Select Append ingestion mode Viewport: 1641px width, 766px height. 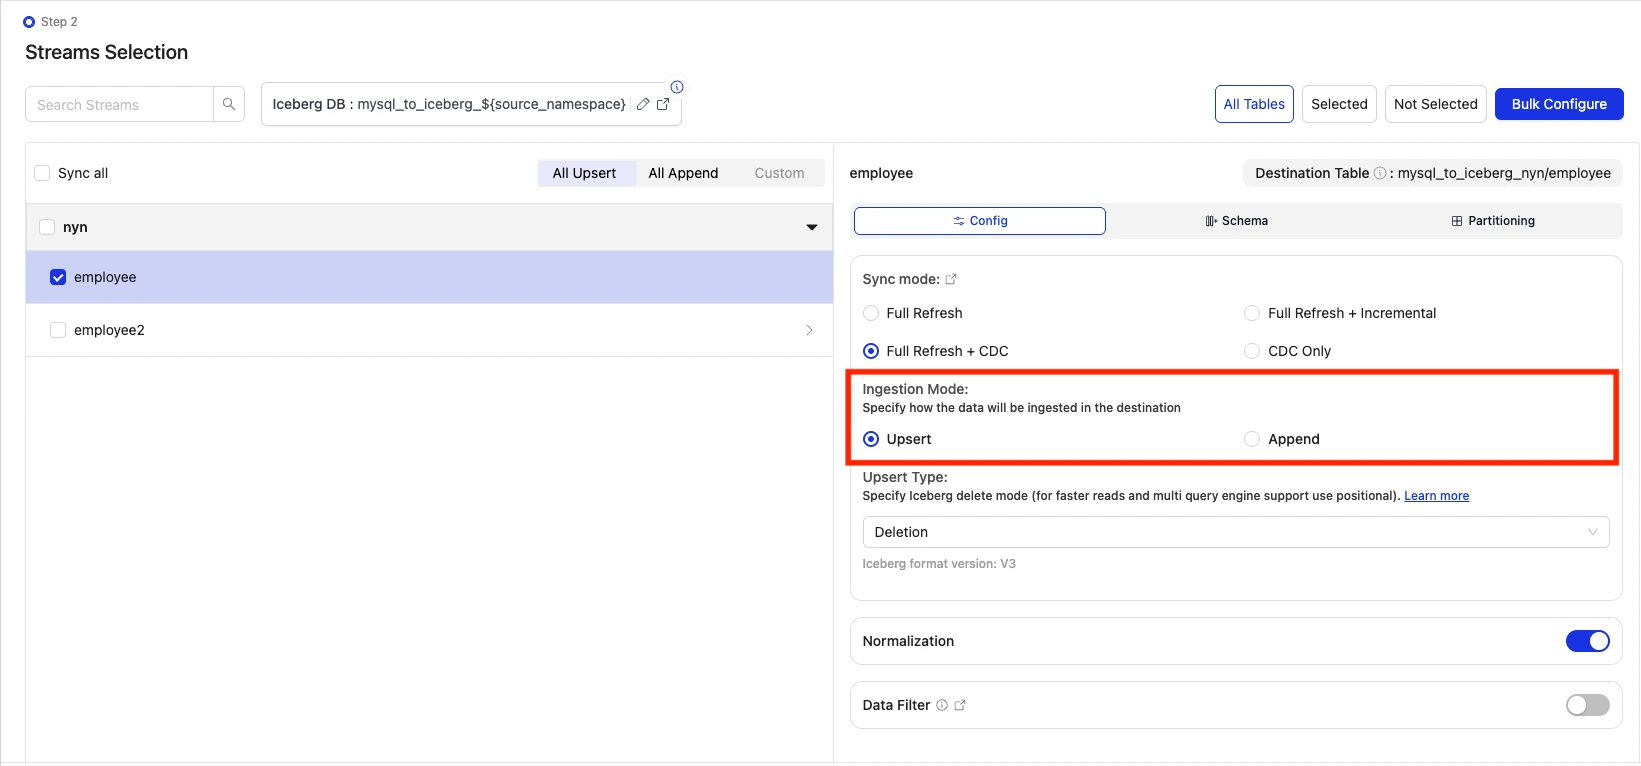pyautogui.click(x=1252, y=439)
